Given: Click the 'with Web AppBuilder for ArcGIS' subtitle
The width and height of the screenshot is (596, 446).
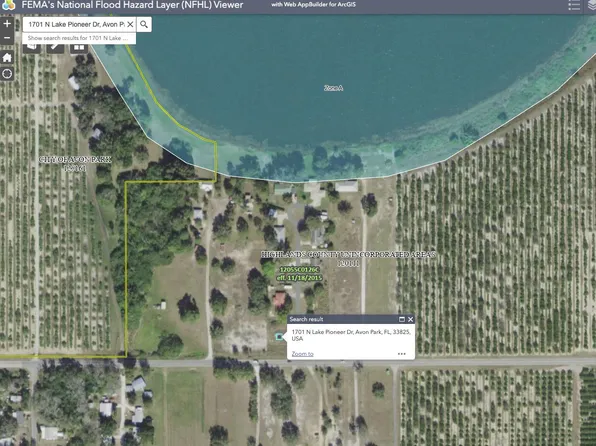Looking at the screenshot, I should (314, 5).
